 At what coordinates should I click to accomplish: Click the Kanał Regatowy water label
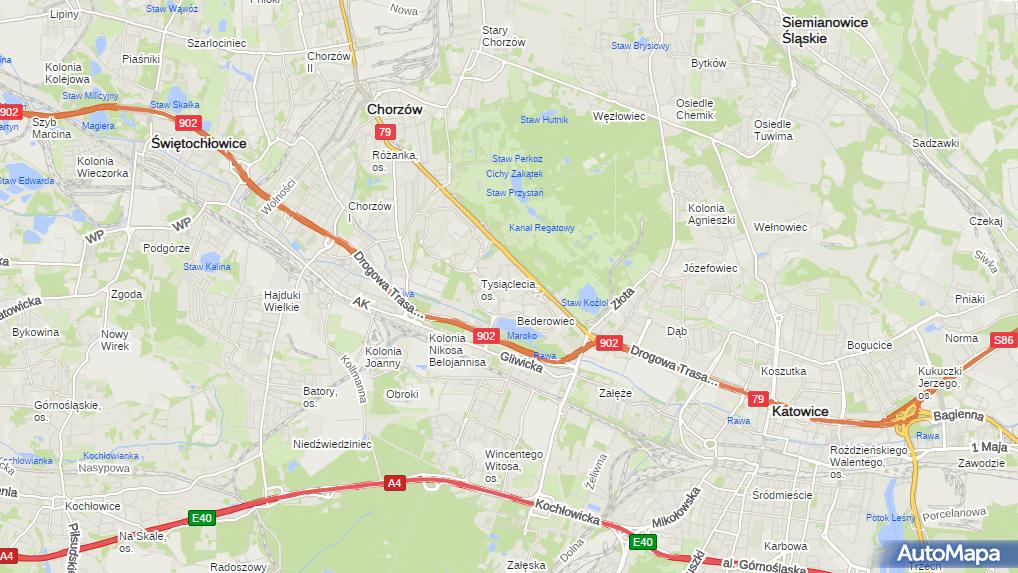click(x=541, y=228)
